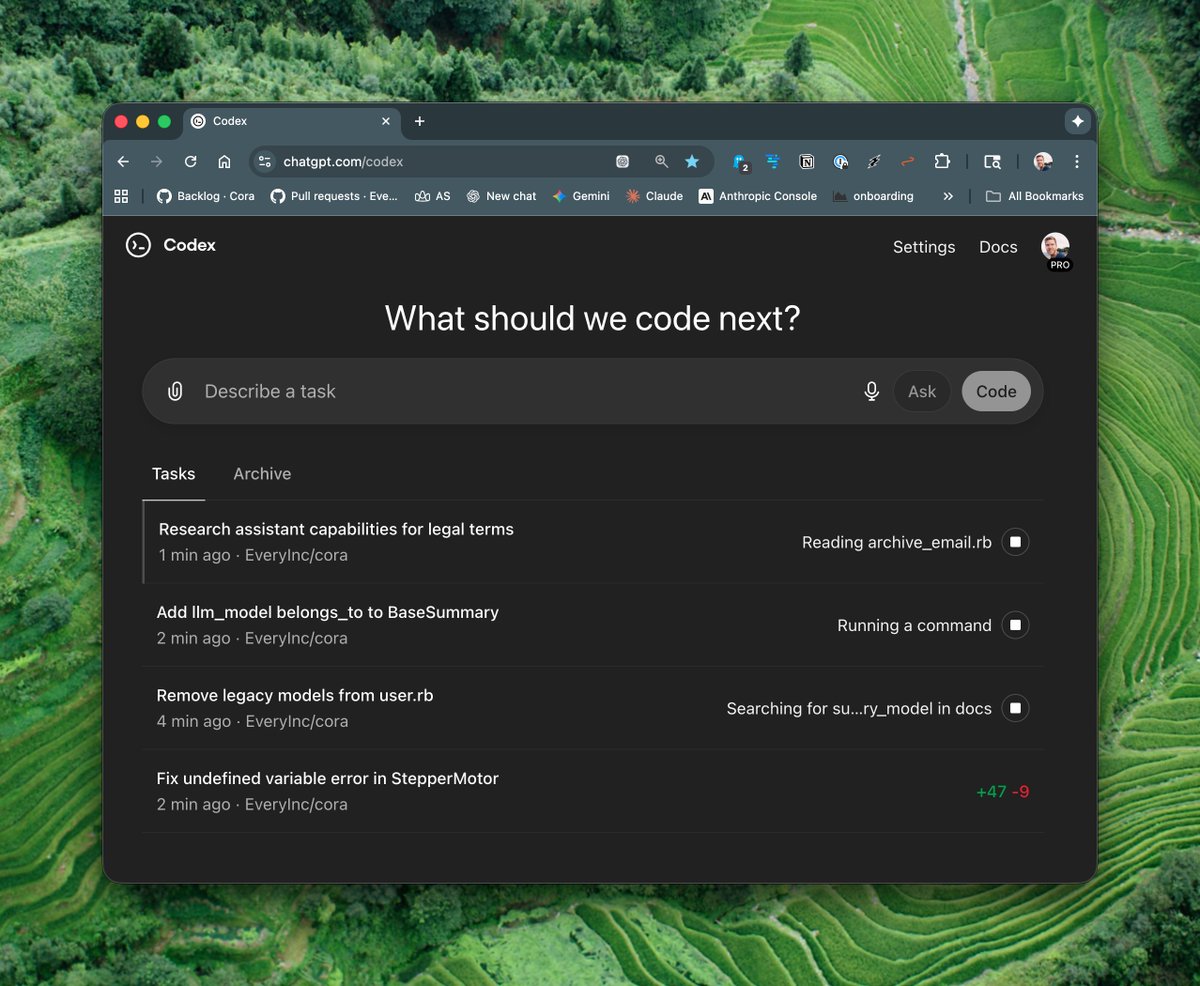Open the Notion extension icon
The height and width of the screenshot is (986, 1200).
pyautogui.click(x=807, y=161)
